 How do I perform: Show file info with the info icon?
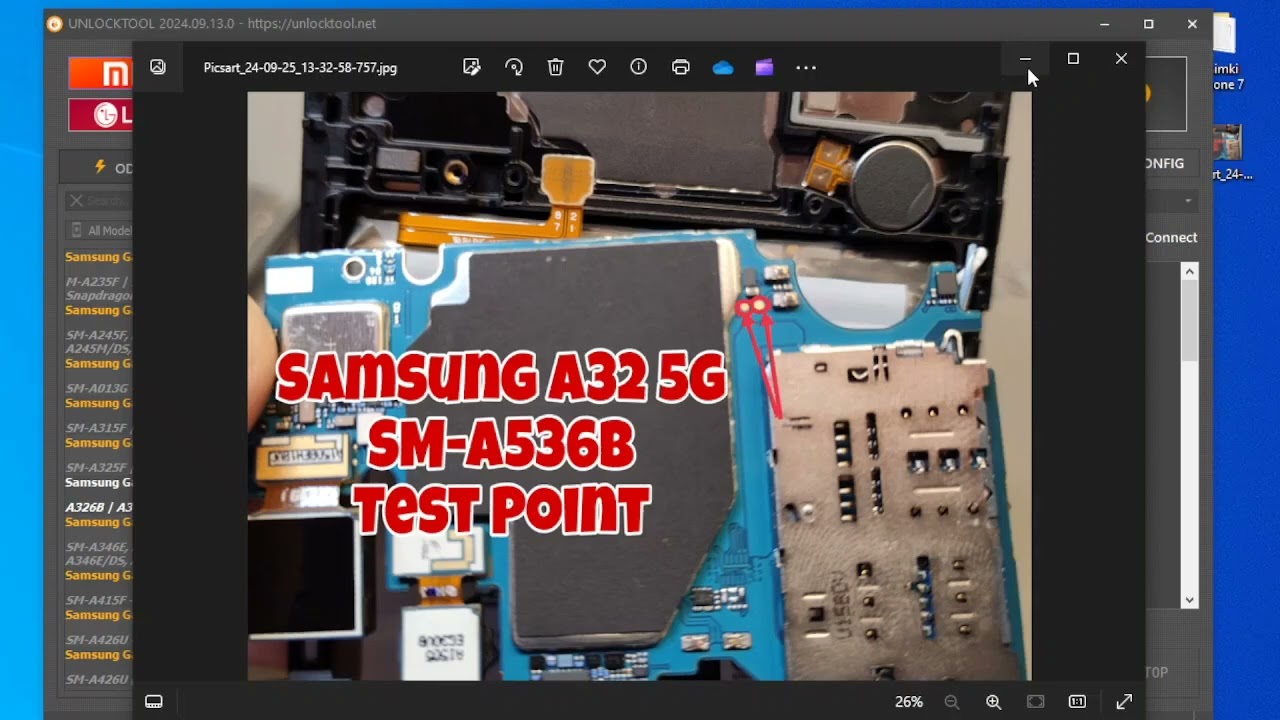(639, 67)
